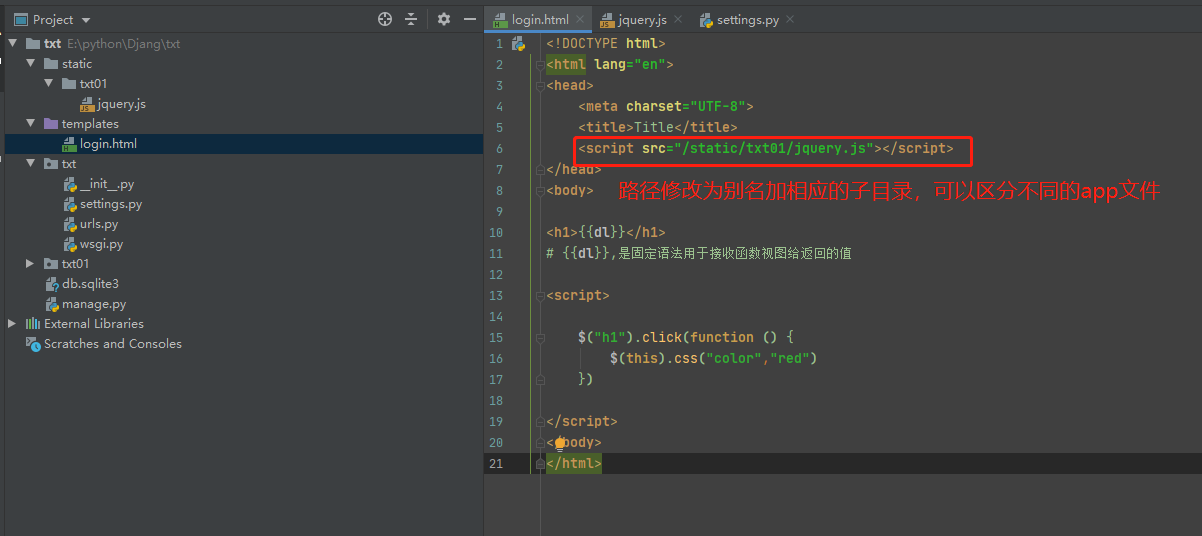Image resolution: width=1202 pixels, height=536 pixels.
Task: Close the jquery.js tab
Action: click(x=677, y=20)
